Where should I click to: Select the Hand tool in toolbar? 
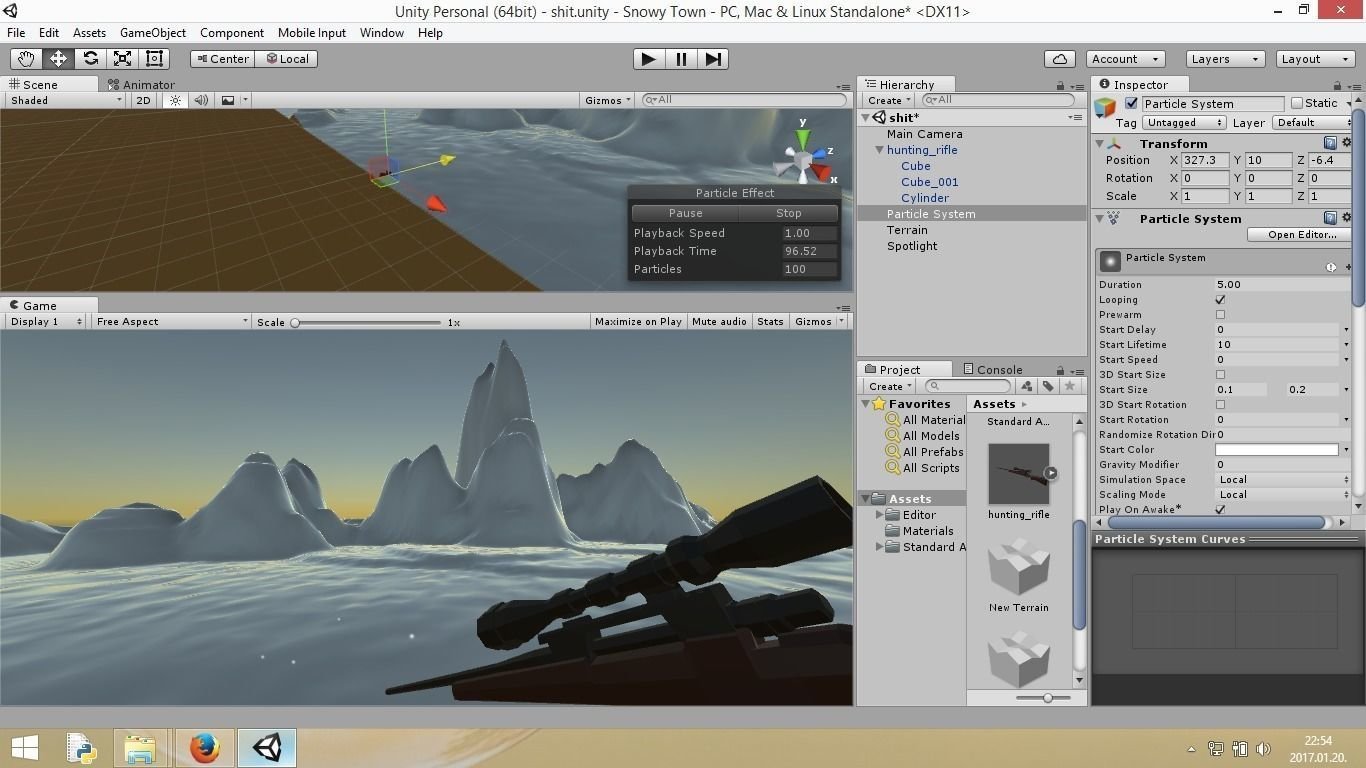pos(26,59)
